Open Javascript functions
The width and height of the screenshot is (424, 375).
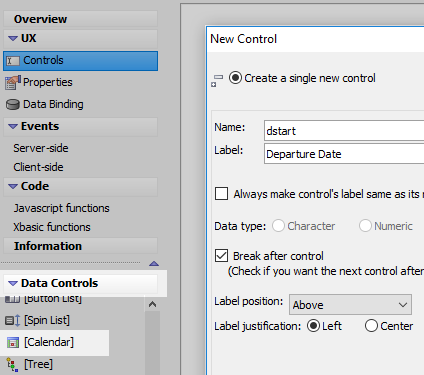61,208
